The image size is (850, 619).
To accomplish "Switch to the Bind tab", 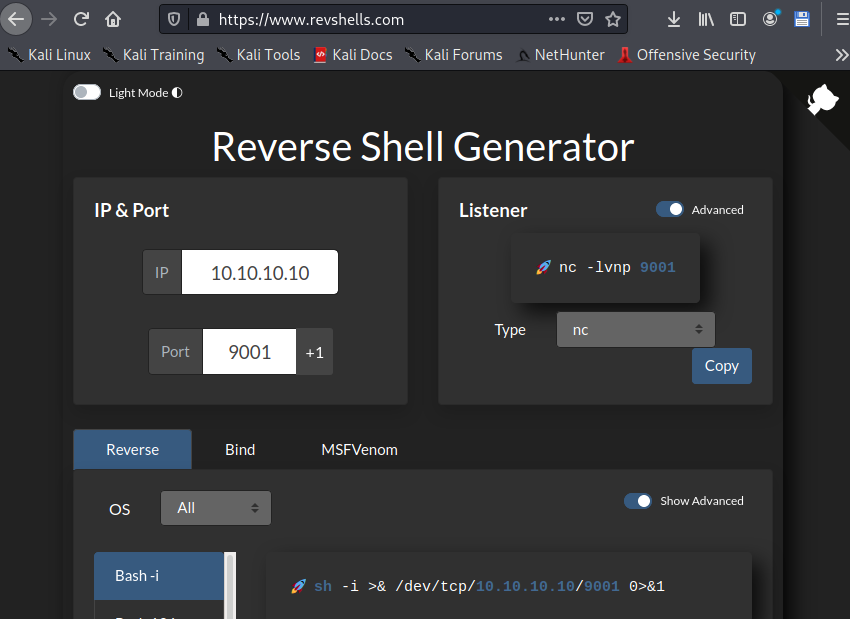I will 240,449.
